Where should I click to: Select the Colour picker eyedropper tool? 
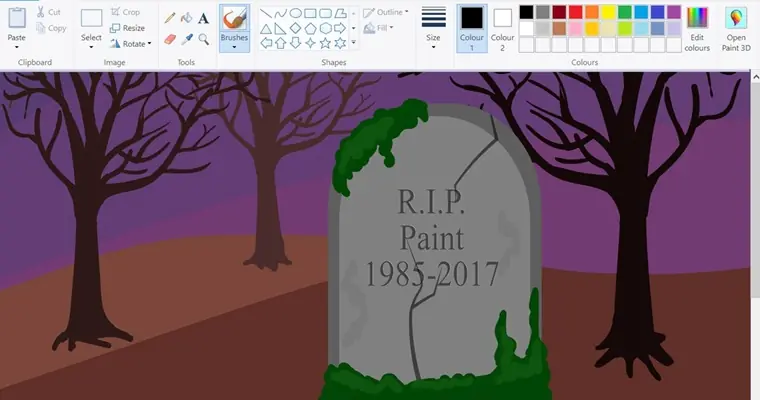click(x=187, y=39)
